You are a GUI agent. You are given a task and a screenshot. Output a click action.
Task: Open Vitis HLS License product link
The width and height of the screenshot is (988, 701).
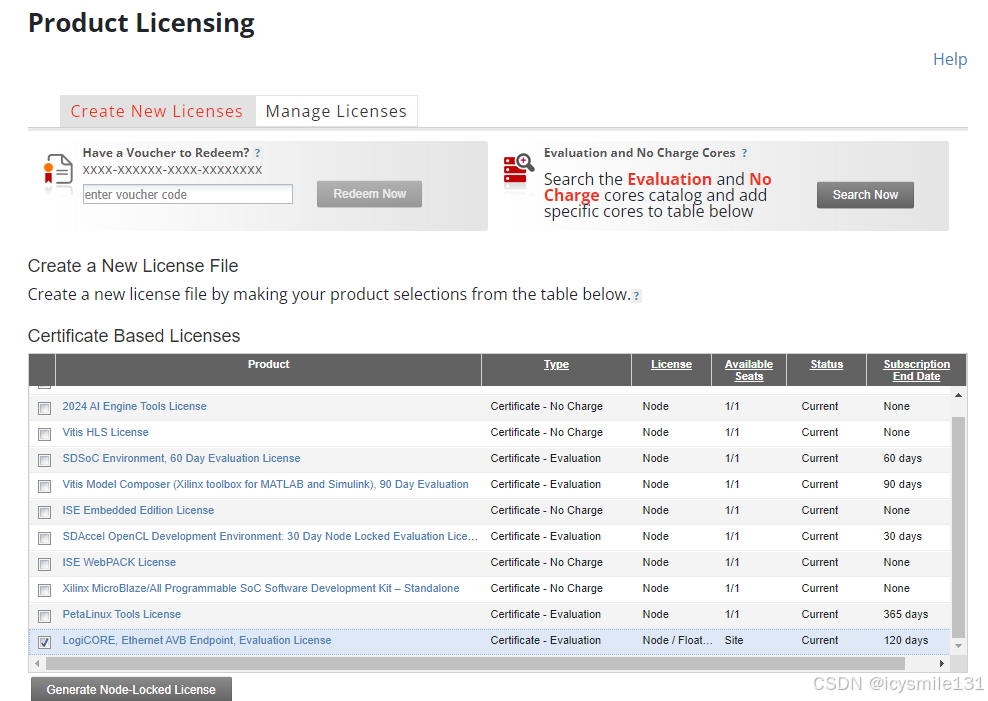pyautogui.click(x=105, y=432)
